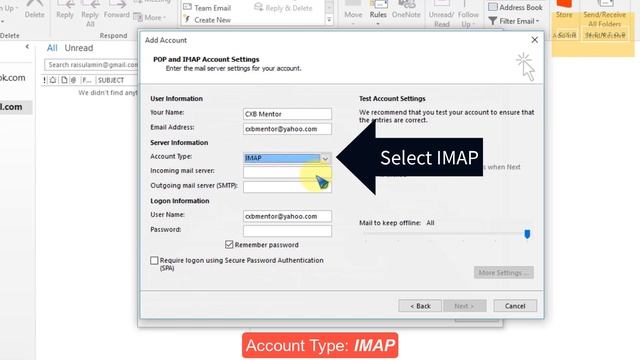Viewport: 640px width, 360px height.
Task: Click Send/Receive All Folders
Action: (x=604, y=15)
